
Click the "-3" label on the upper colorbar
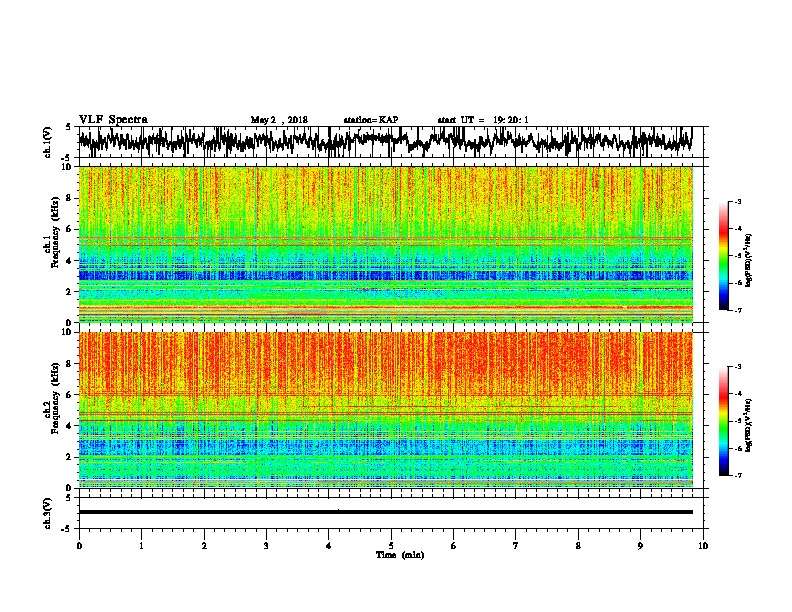(x=738, y=202)
